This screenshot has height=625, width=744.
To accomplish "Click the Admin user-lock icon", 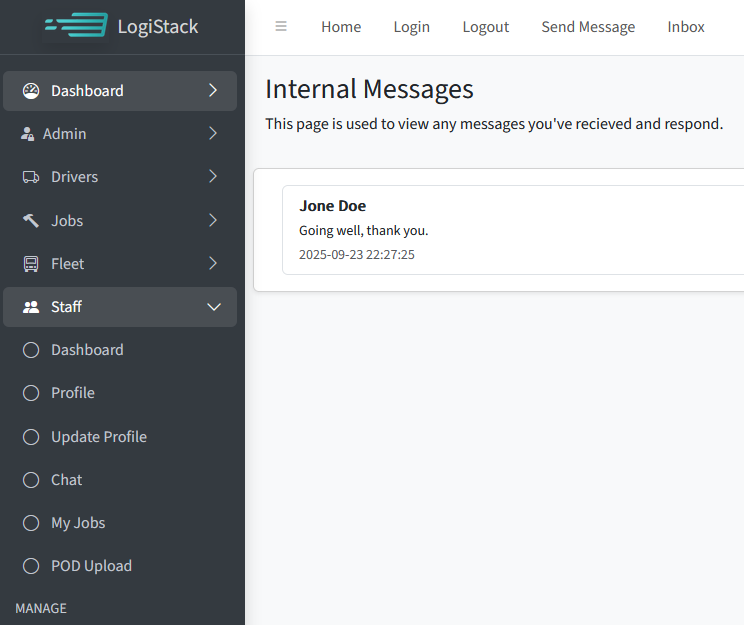I will point(28,134).
